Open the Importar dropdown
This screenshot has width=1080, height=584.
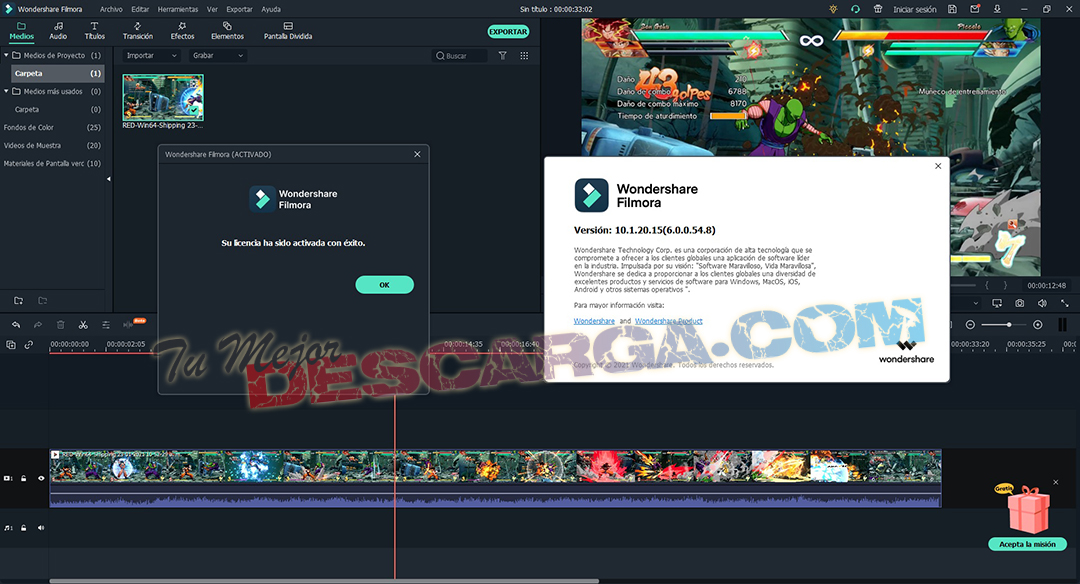tap(152, 56)
